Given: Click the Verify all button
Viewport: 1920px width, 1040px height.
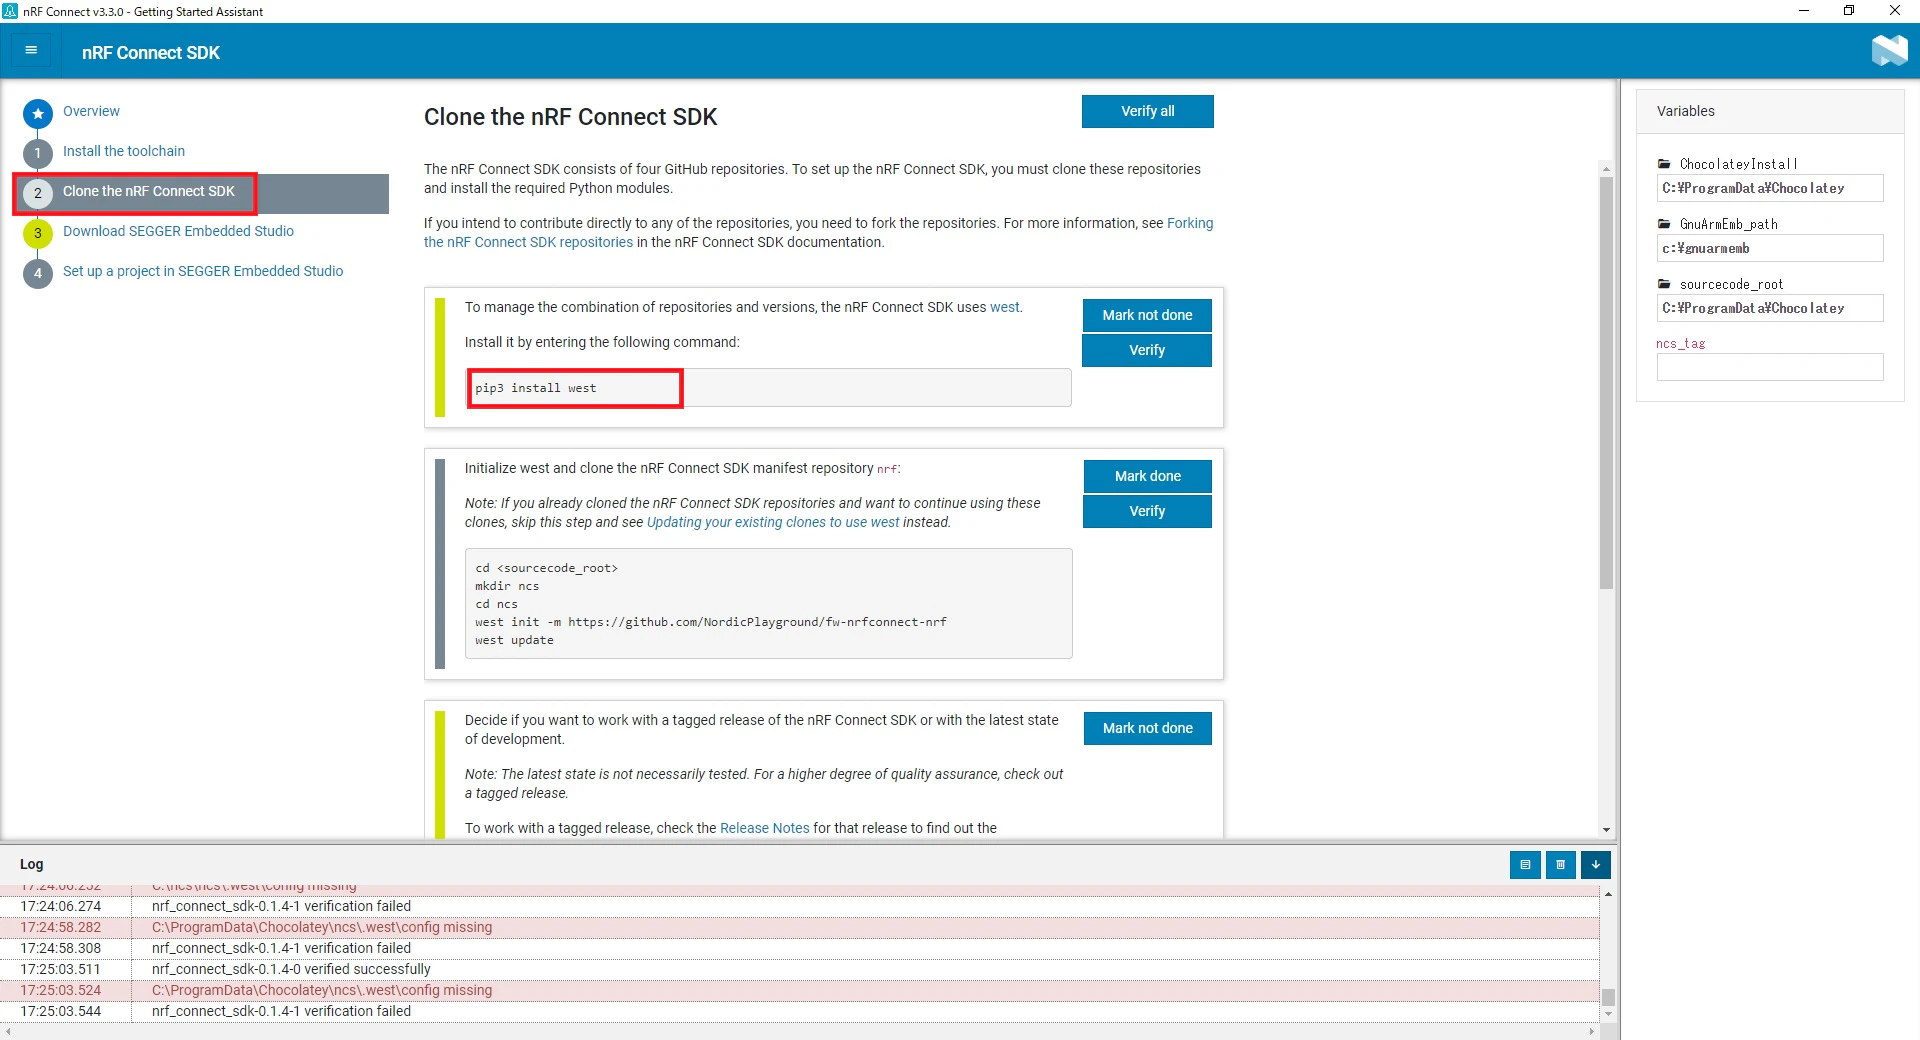Looking at the screenshot, I should [1147, 111].
